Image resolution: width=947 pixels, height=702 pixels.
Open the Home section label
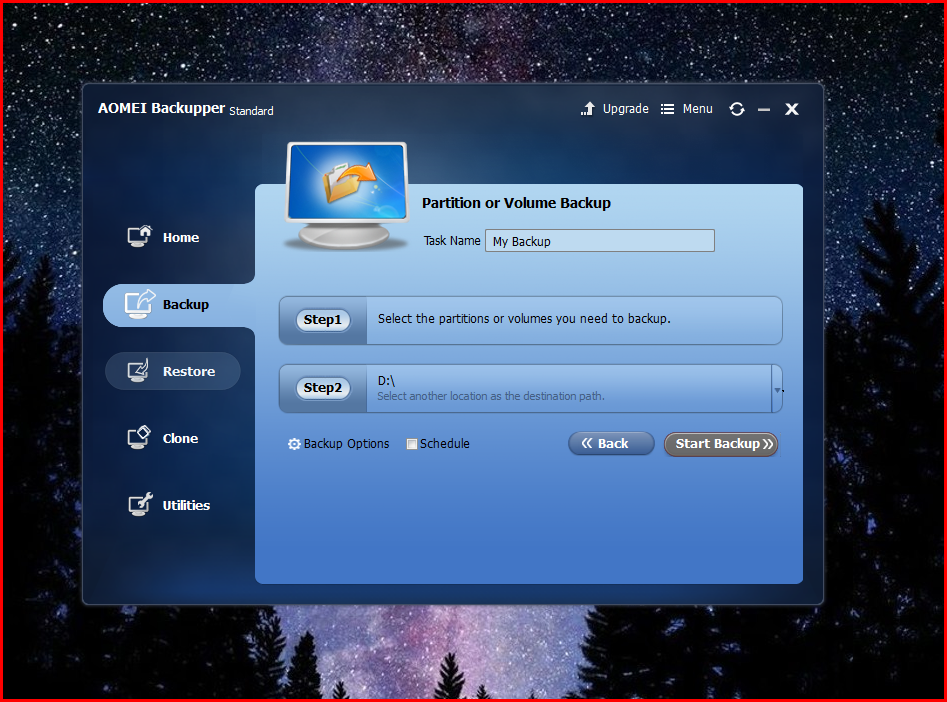pos(181,237)
